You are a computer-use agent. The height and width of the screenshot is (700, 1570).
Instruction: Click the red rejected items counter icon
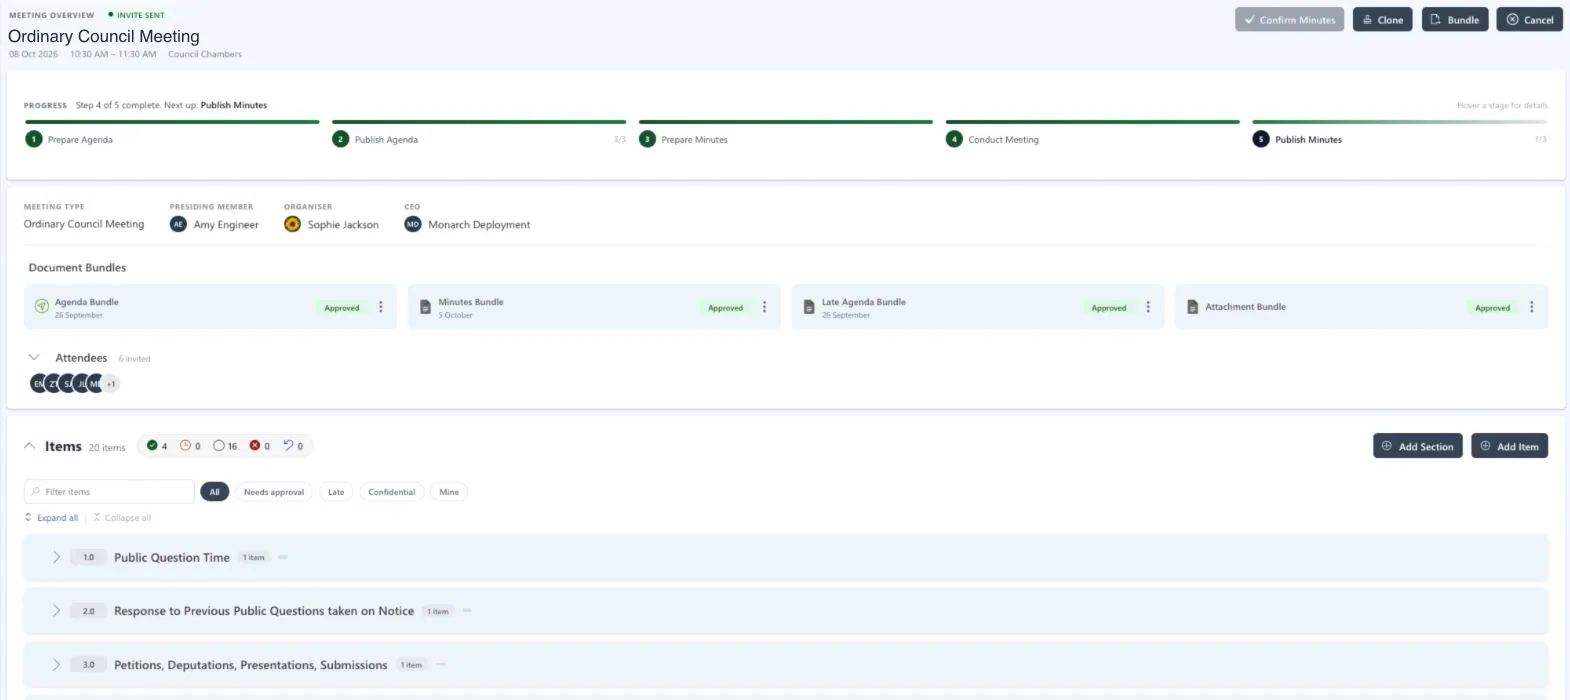pyautogui.click(x=255, y=446)
